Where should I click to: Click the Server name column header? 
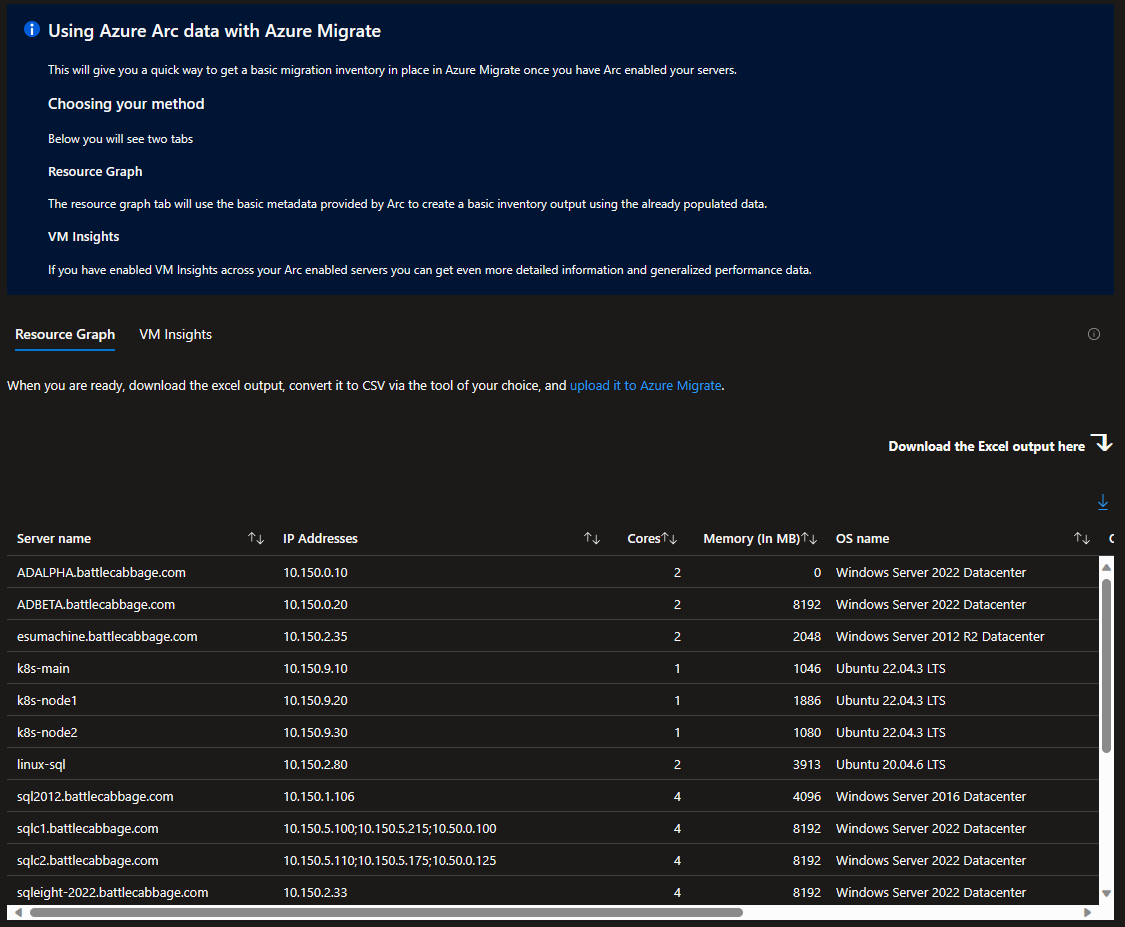tap(54, 538)
